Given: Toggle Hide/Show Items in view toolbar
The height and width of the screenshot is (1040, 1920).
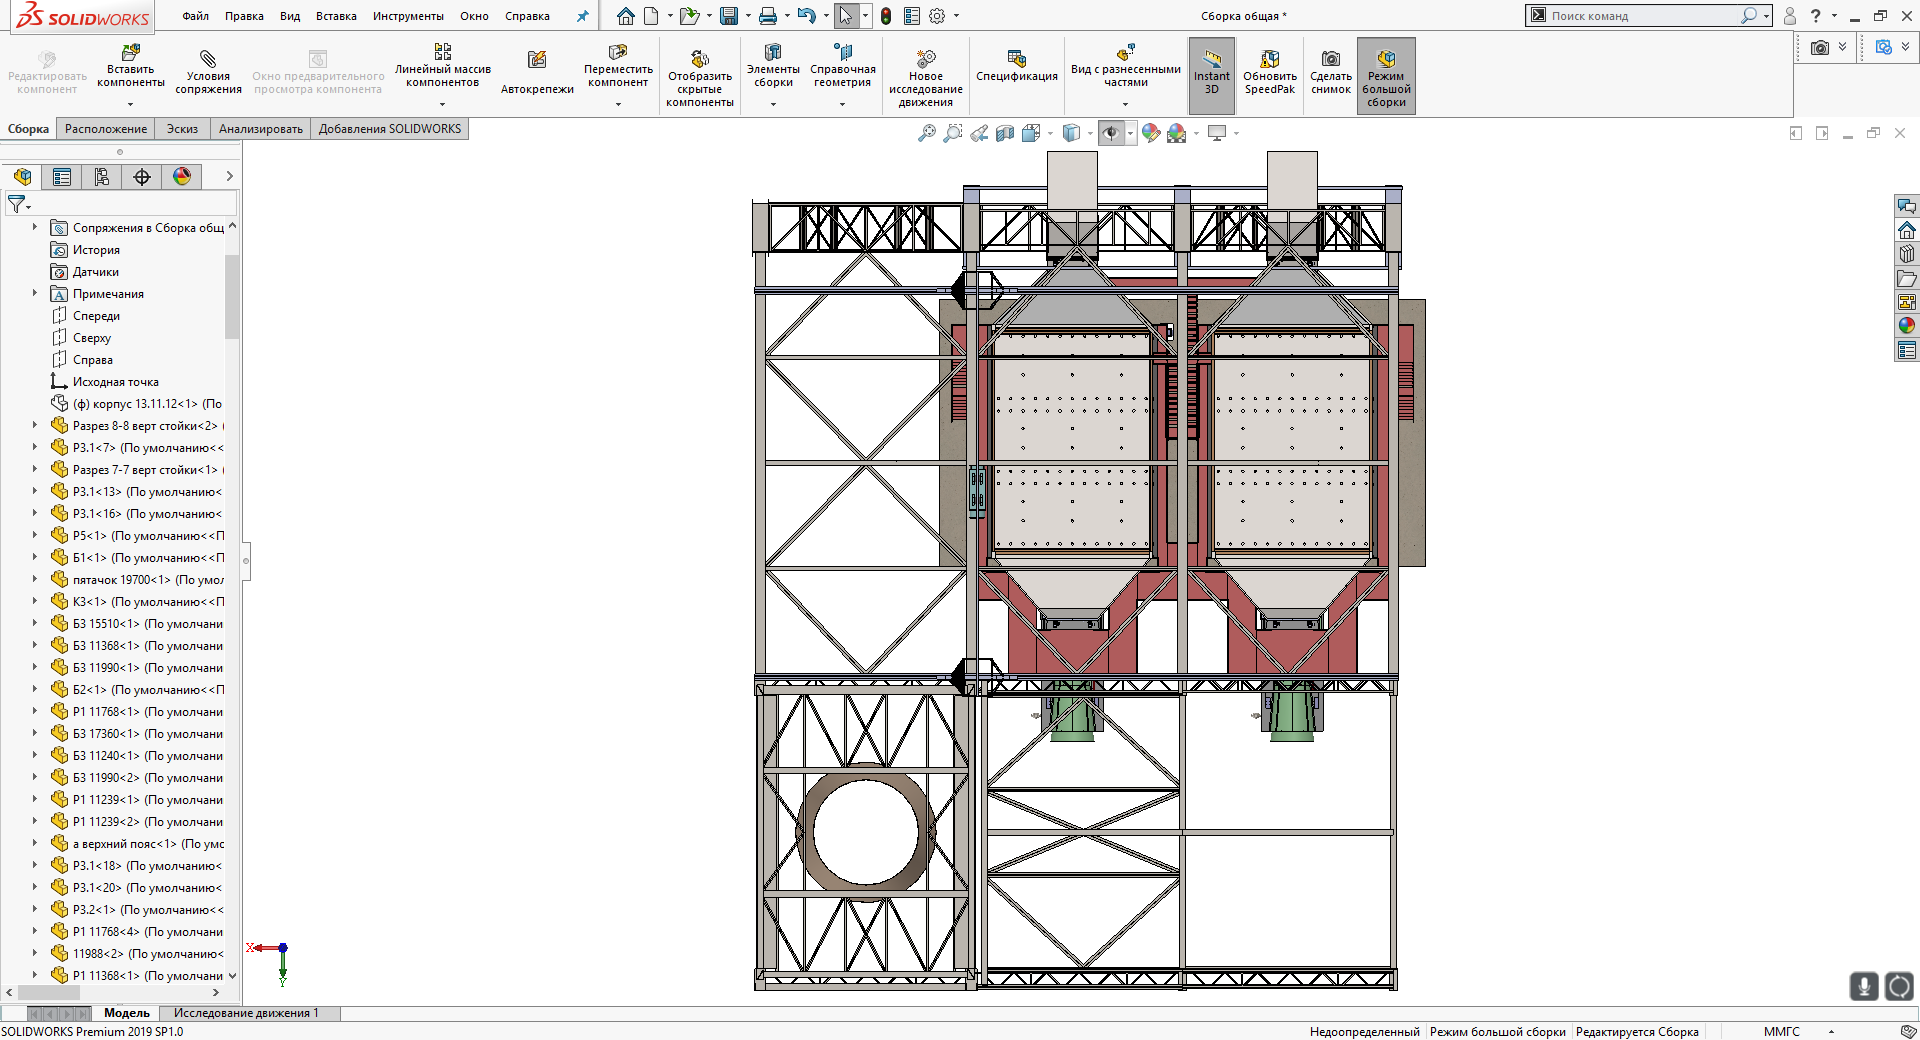Looking at the screenshot, I should (x=1110, y=133).
